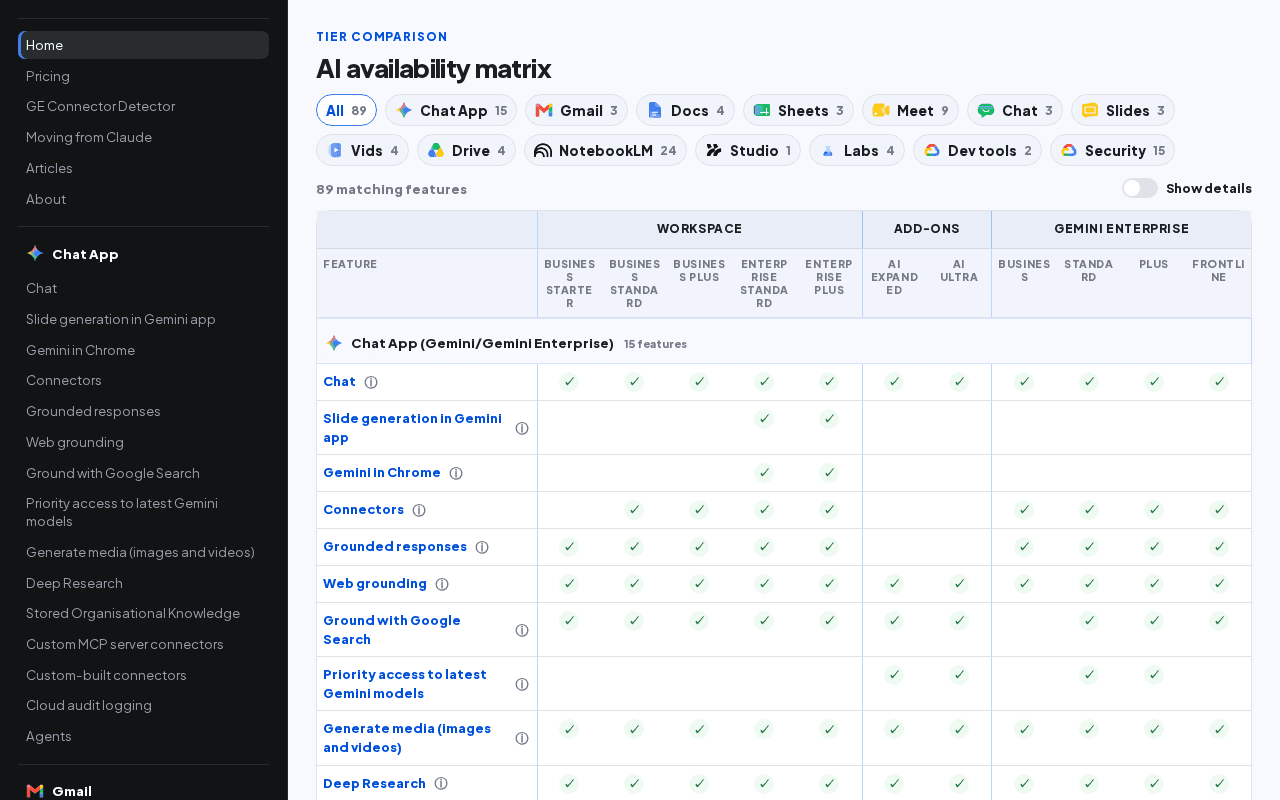
Task: Toggle the Show details switch
Action: pyautogui.click(x=1140, y=188)
